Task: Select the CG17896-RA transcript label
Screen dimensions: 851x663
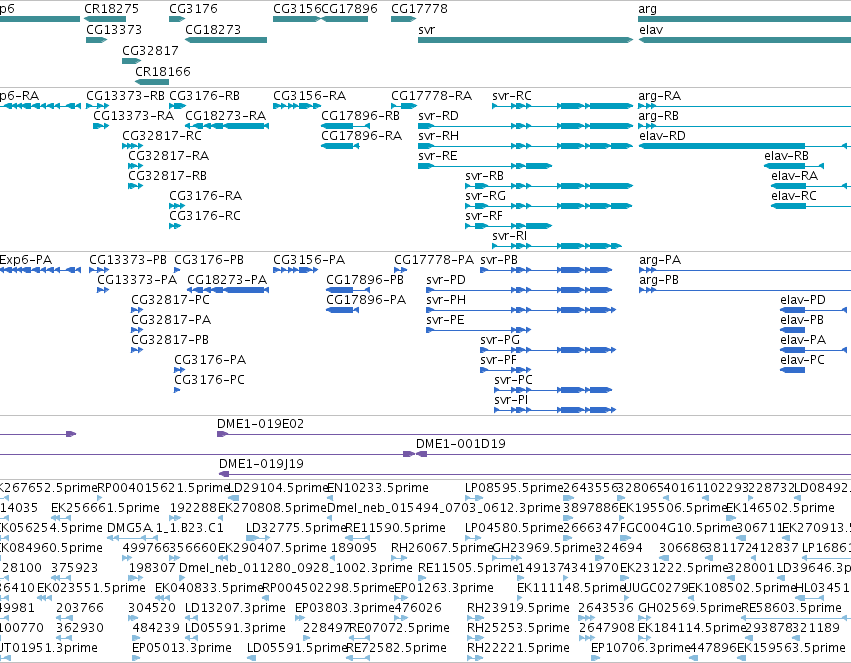Action: [x=361, y=136]
